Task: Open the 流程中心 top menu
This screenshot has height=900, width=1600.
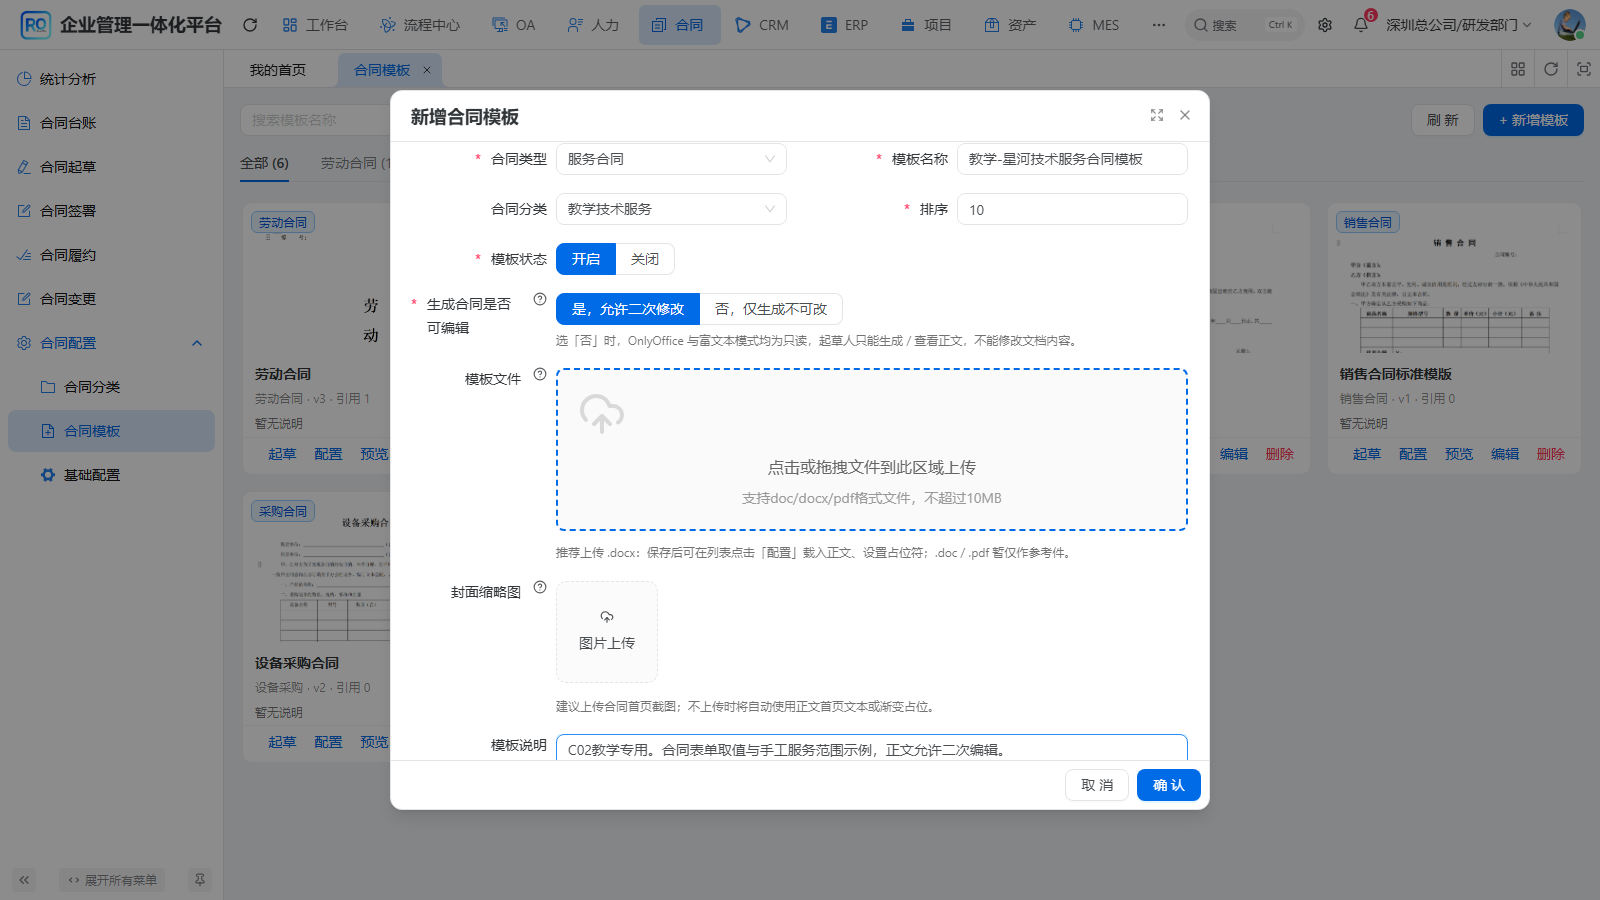Action: [420, 25]
